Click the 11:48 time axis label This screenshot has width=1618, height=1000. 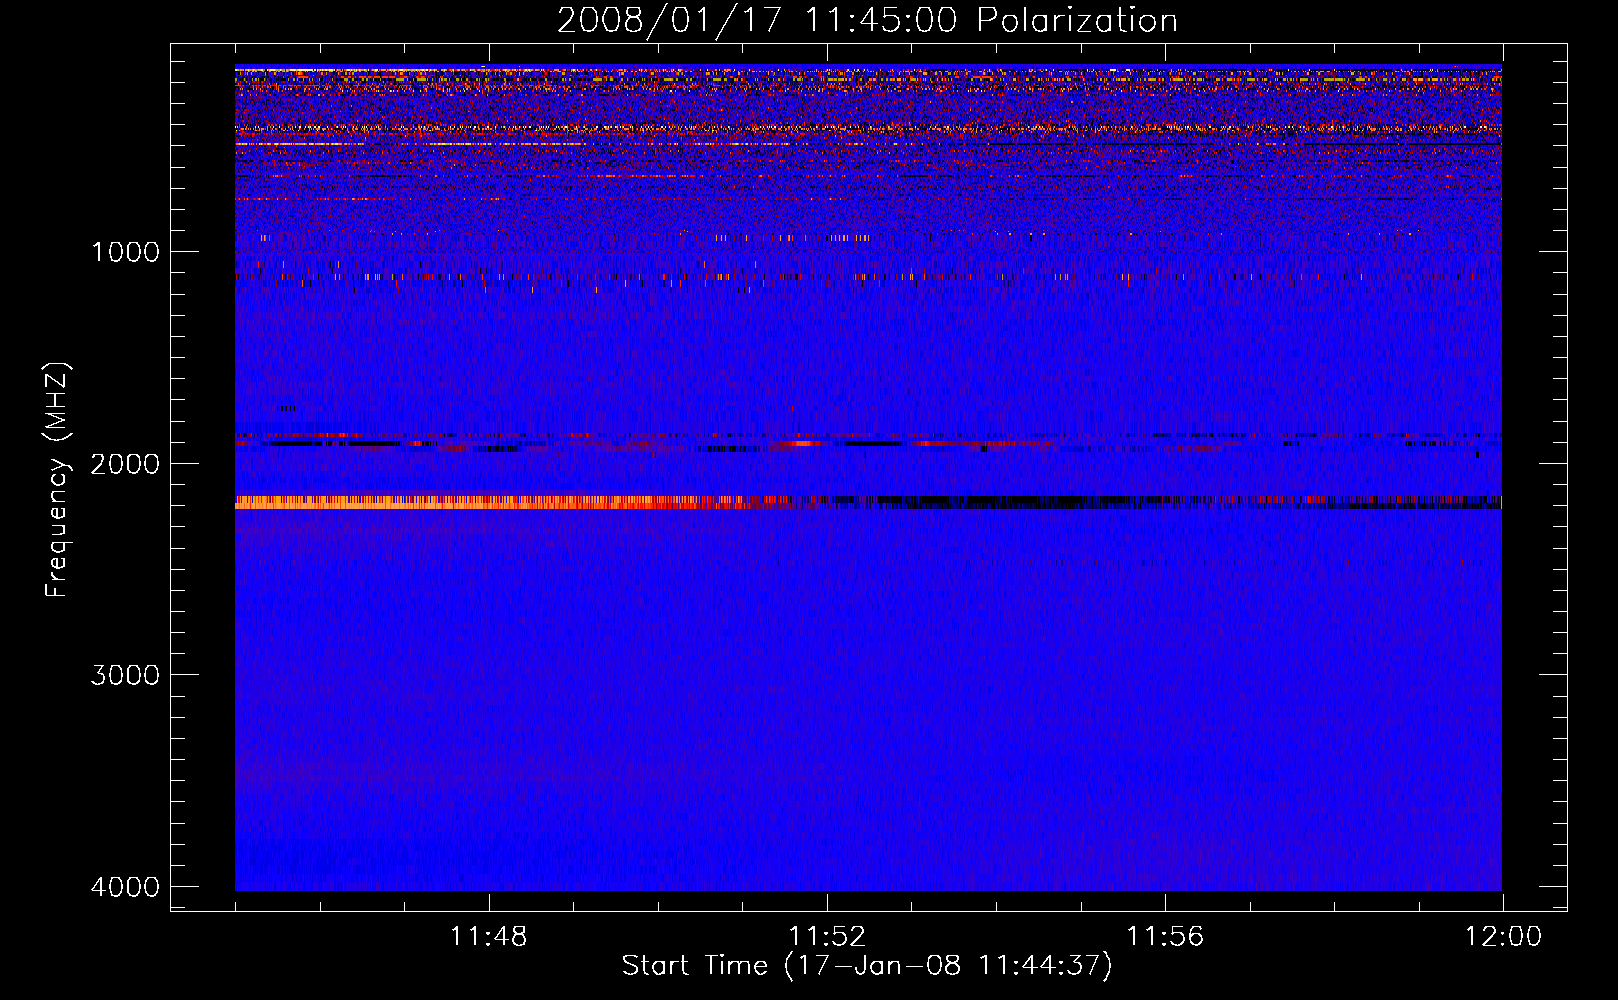489,937
